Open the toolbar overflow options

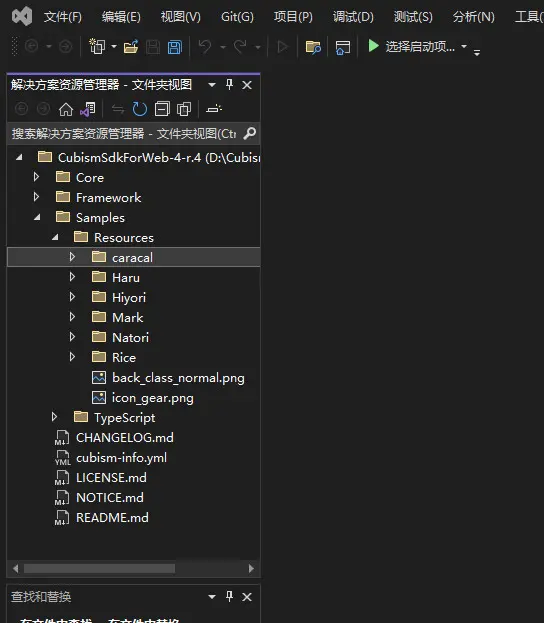[x=477, y=52]
